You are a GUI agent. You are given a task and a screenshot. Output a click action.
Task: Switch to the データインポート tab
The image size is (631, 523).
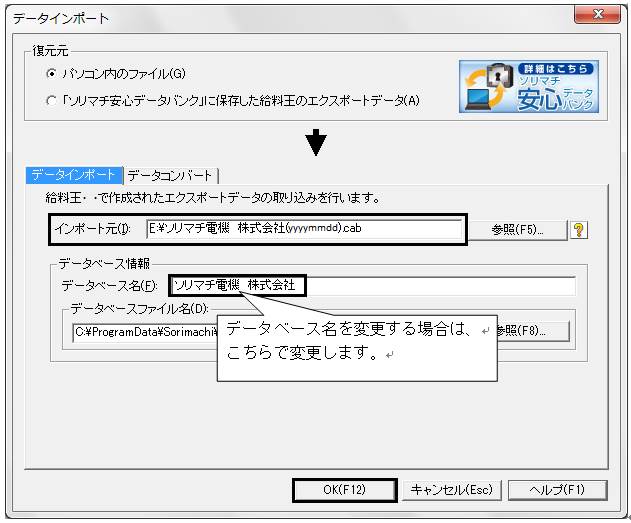point(74,175)
